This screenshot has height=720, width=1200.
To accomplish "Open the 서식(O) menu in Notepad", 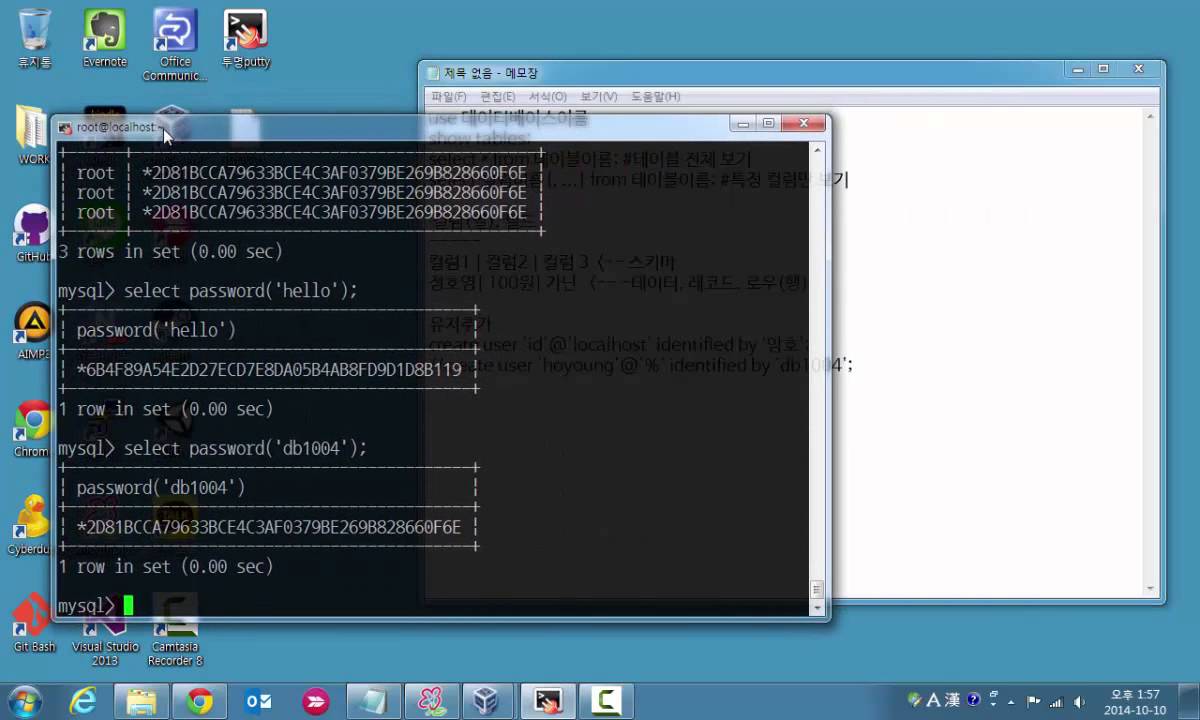I will point(547,96).
